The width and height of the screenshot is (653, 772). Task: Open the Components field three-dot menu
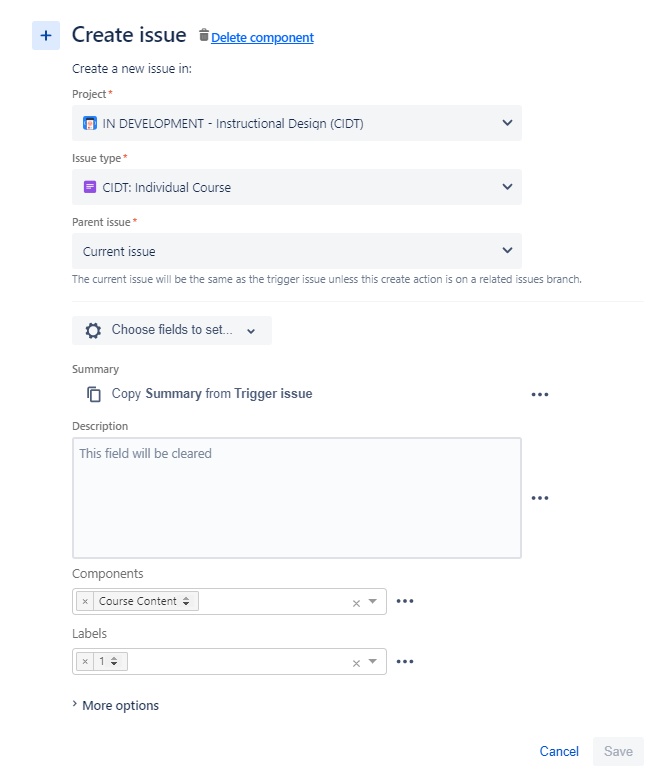[x=405, y=601]
